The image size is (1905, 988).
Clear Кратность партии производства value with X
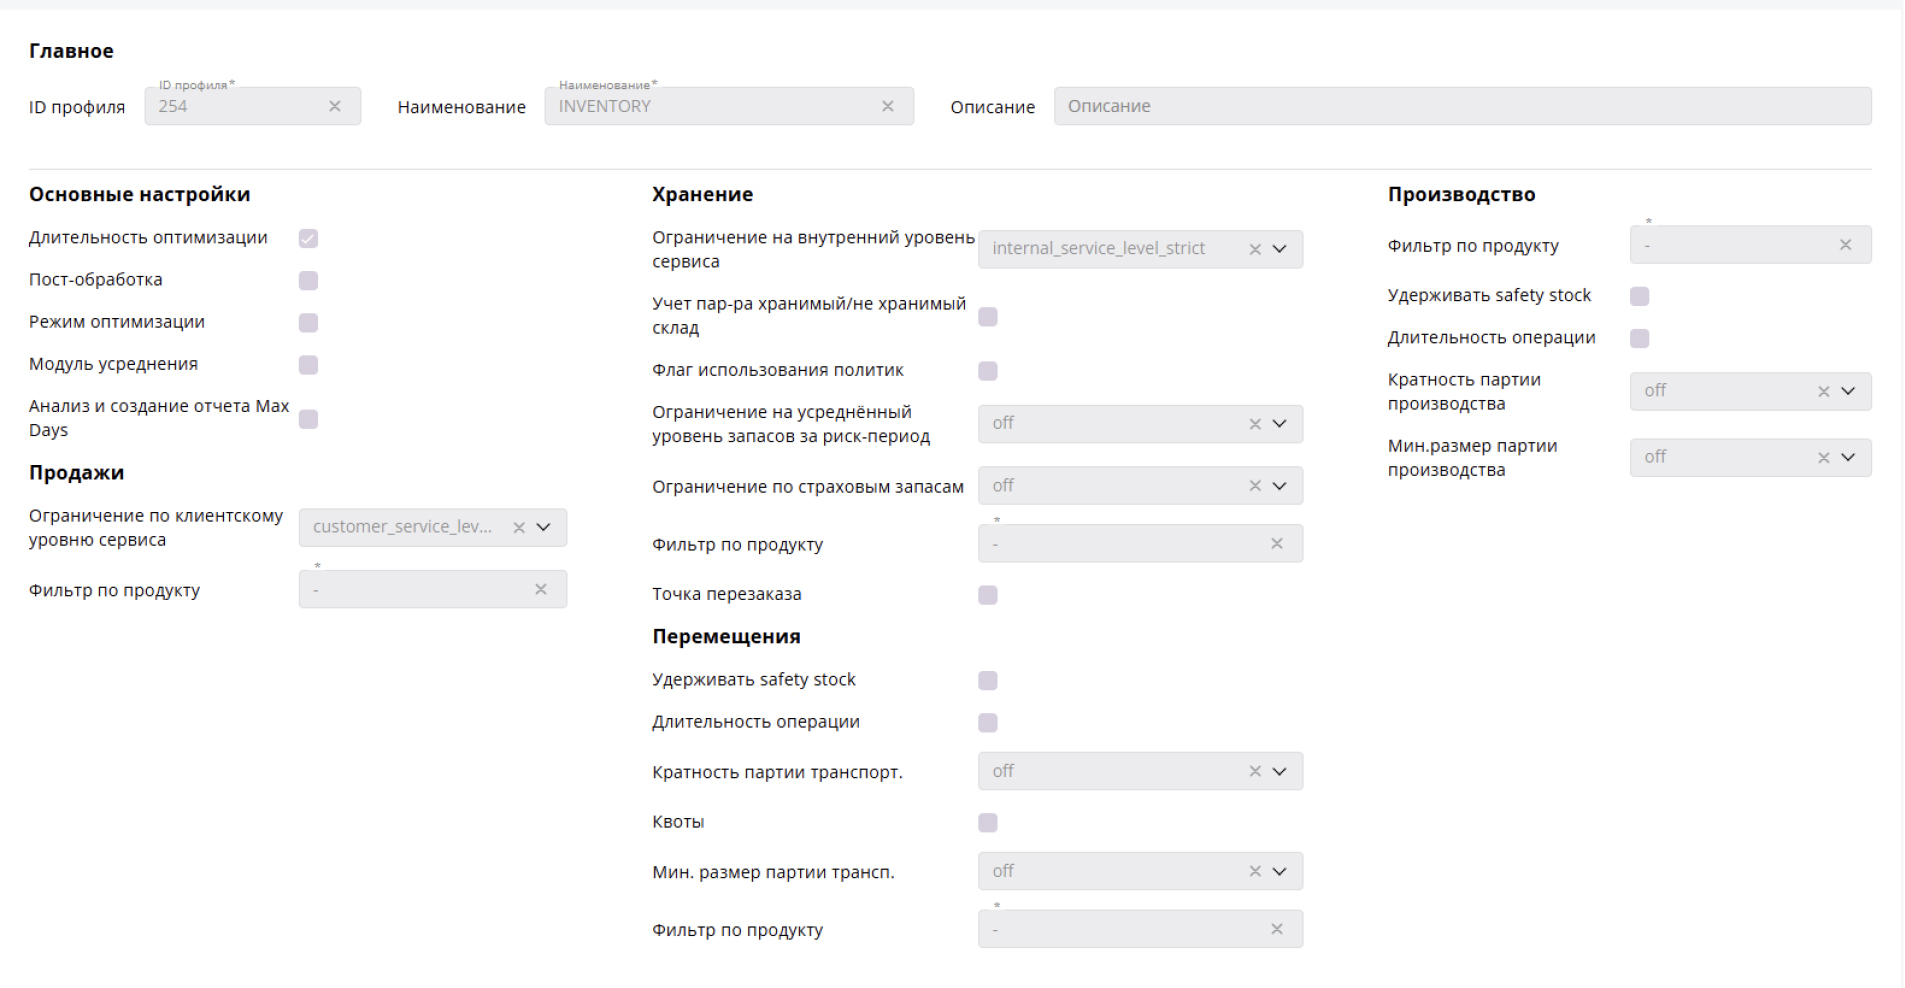click(x=1823, y=392)
